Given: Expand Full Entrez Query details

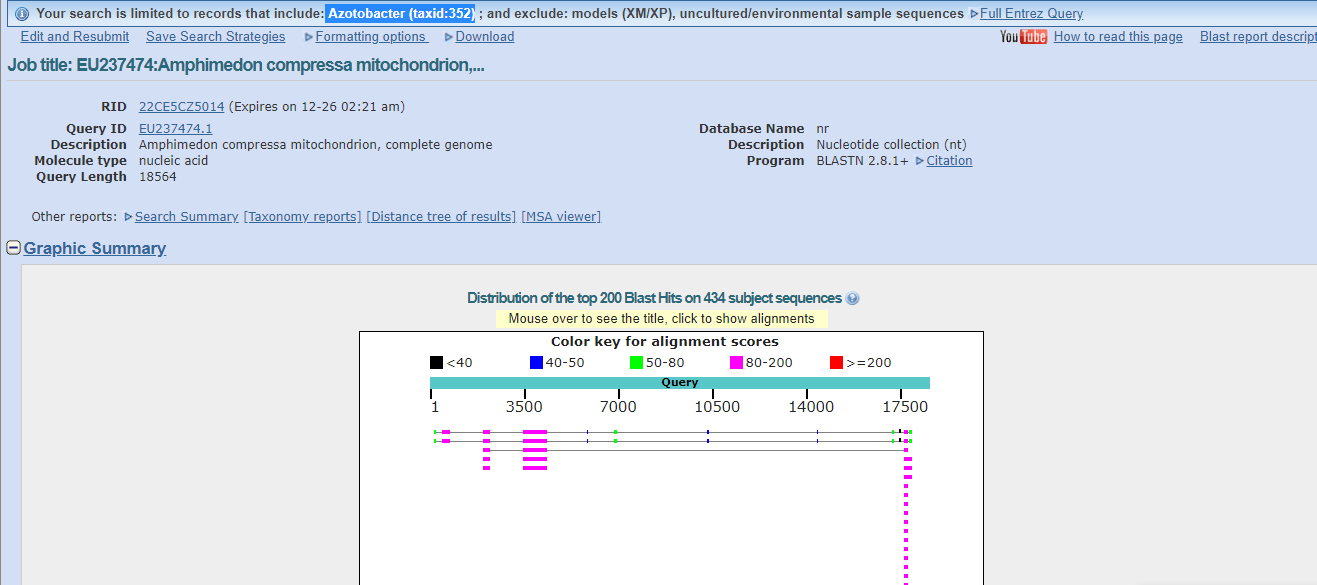Looking at the screenshot, I should 1030,14.
